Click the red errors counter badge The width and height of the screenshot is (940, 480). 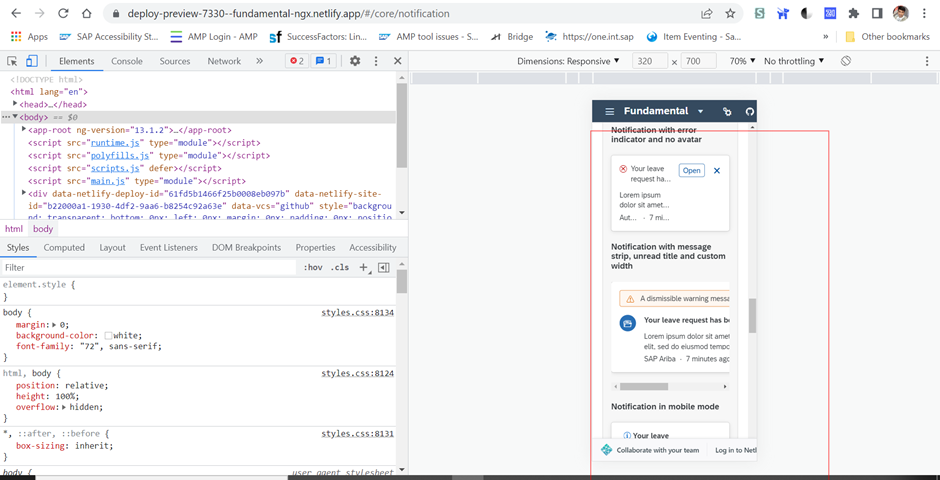297,61
